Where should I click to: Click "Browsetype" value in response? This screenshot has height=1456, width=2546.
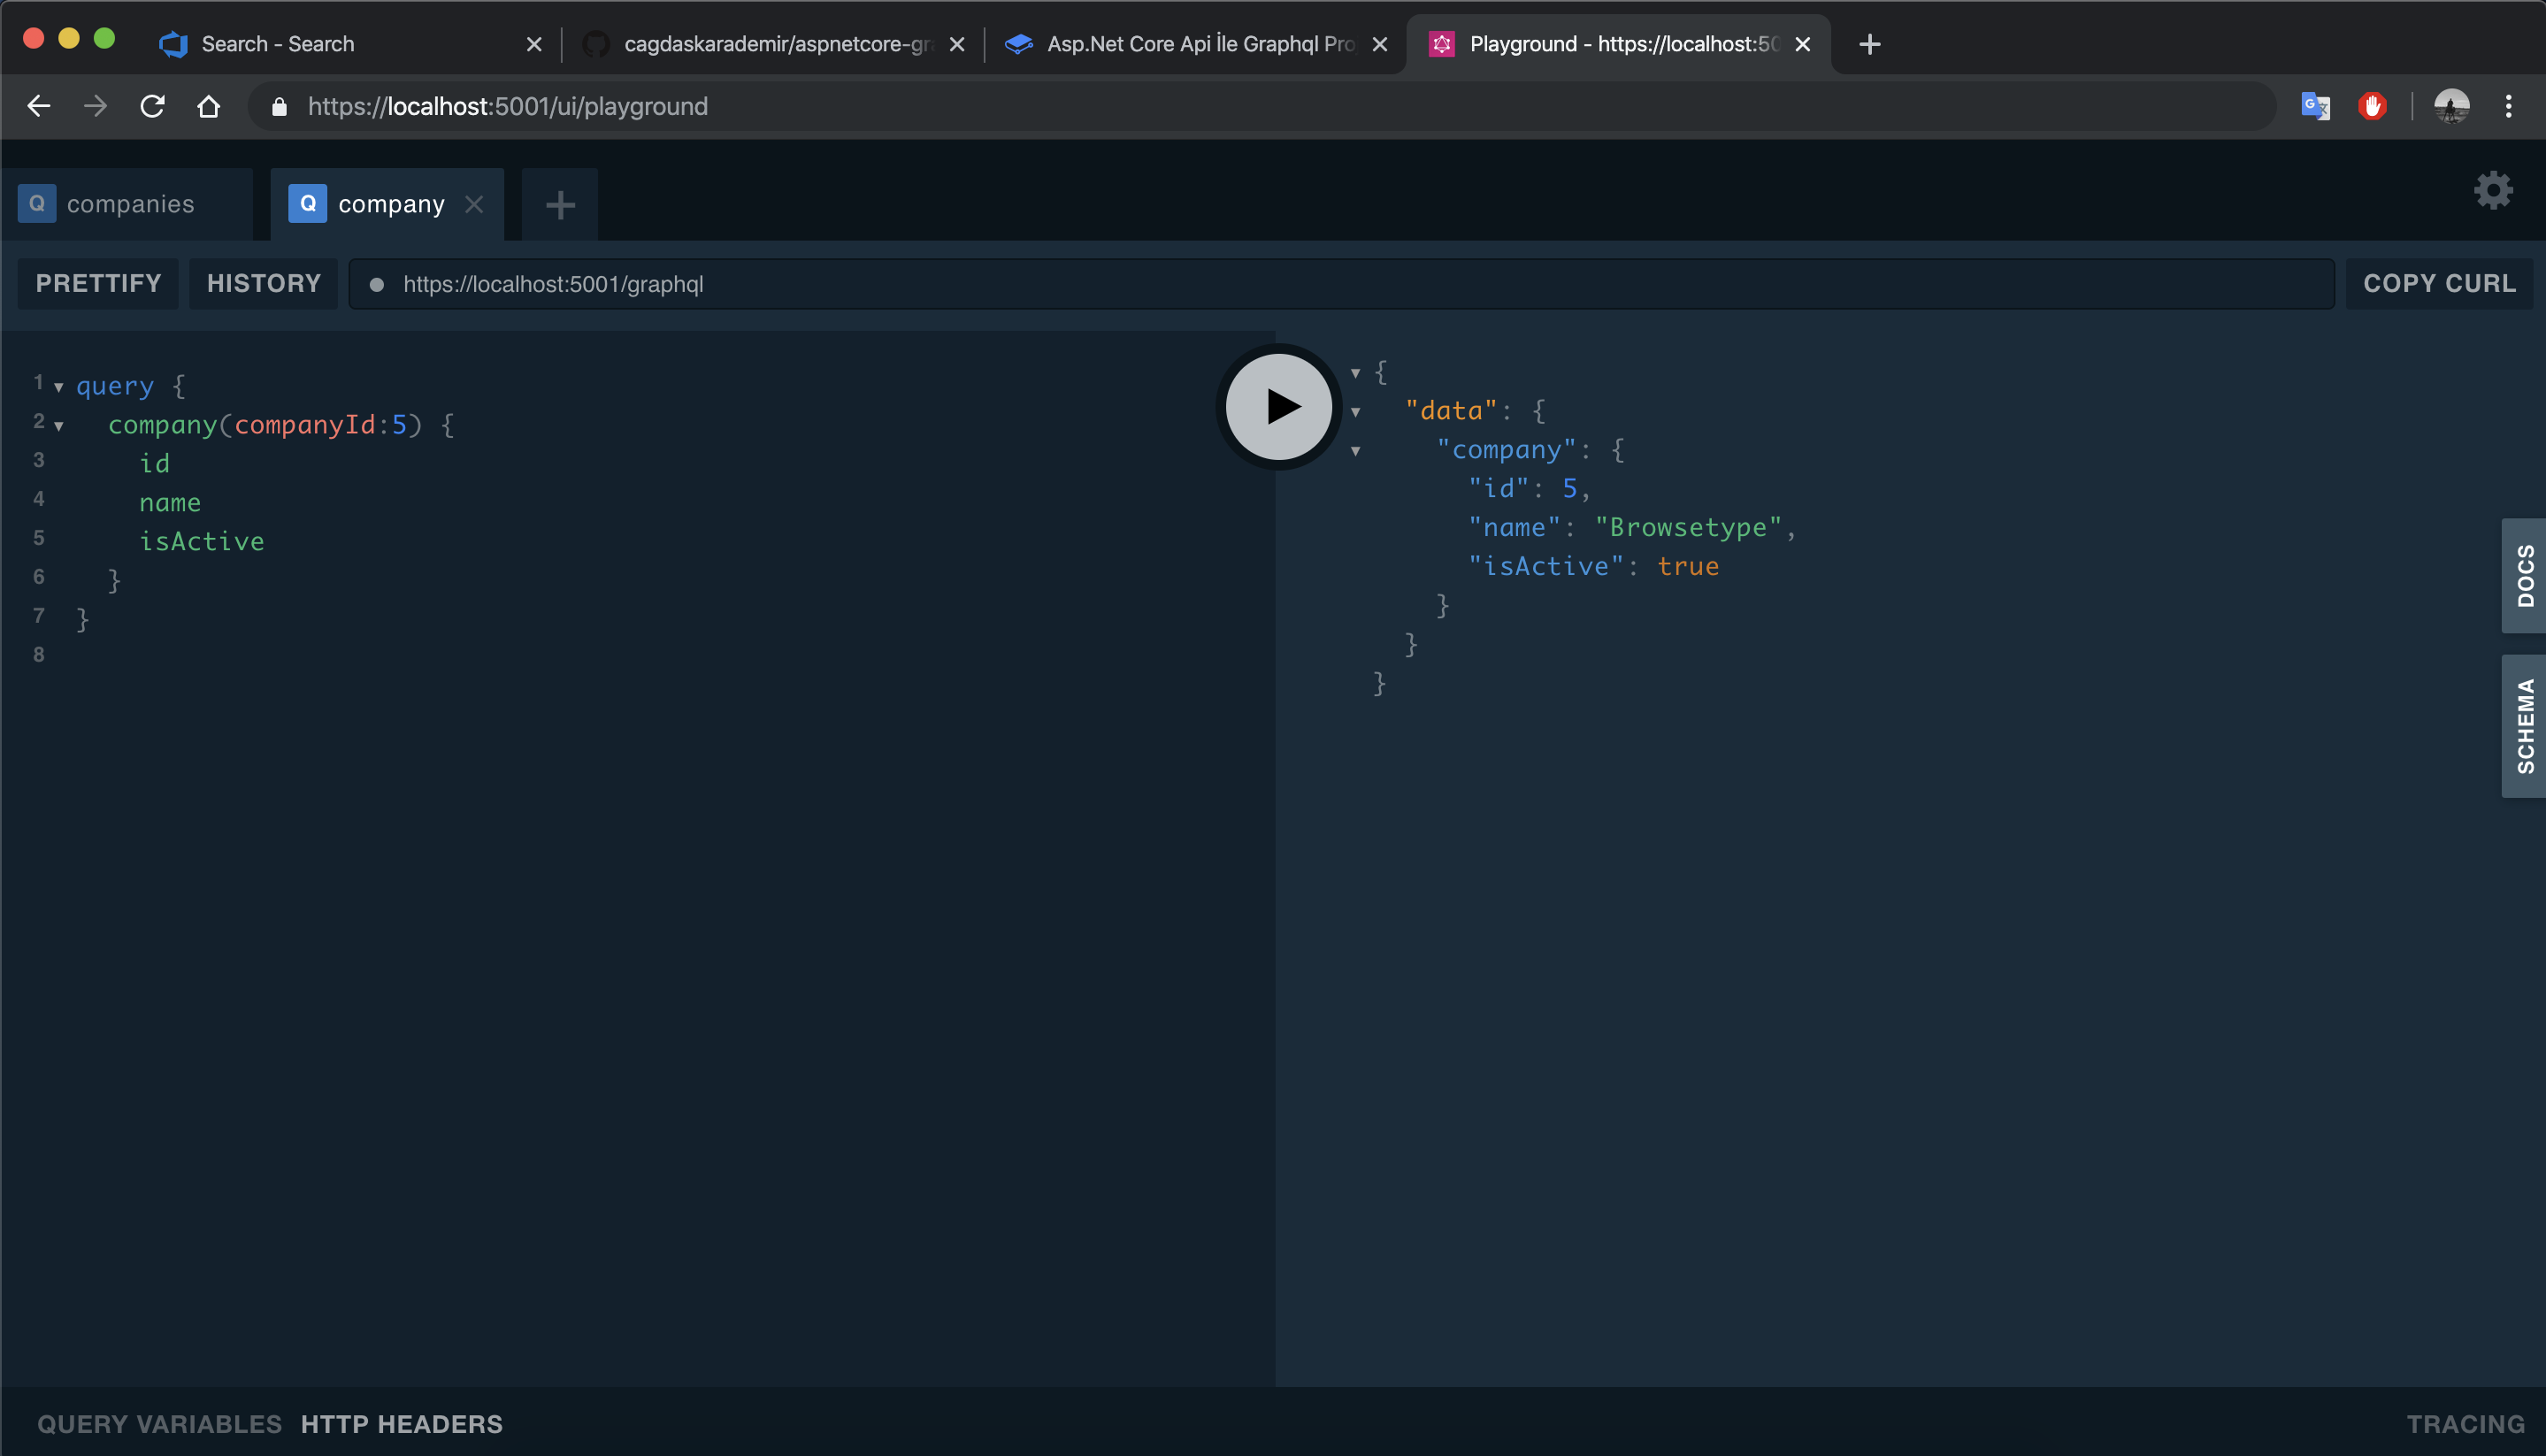1688,527
